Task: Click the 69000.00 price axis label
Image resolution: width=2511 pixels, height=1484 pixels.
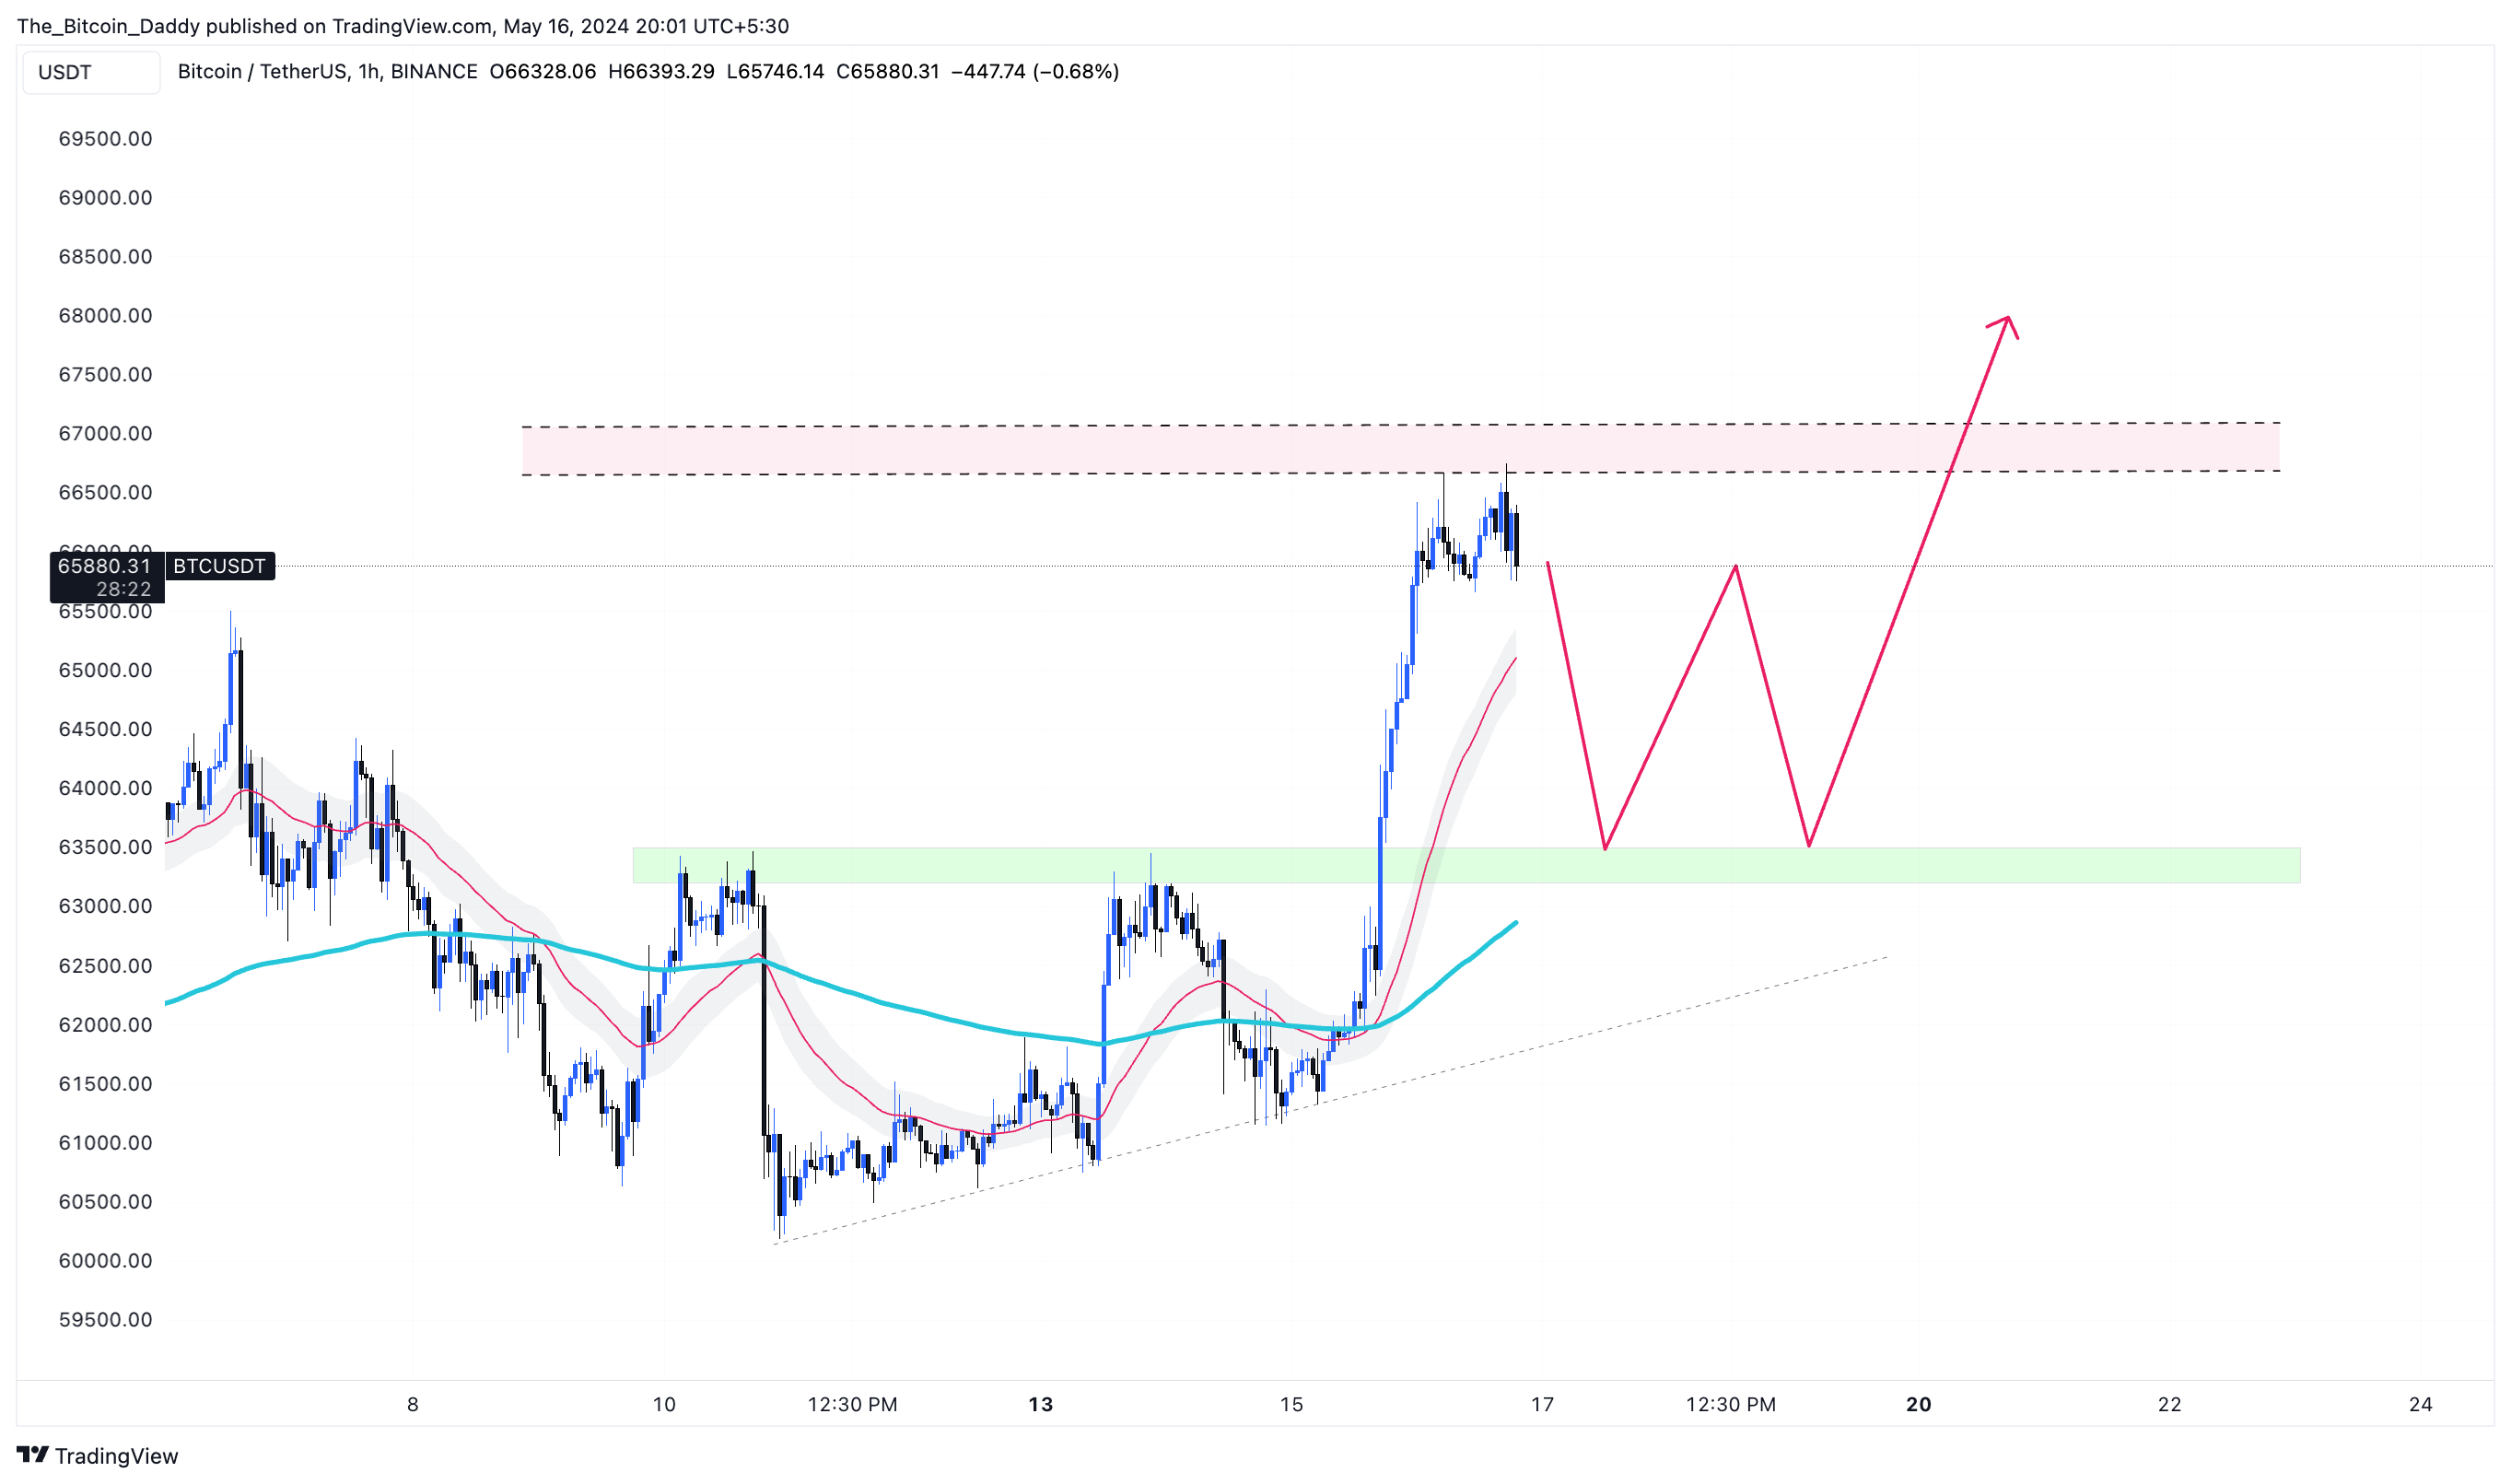Action: pyautogui.click(x=106, y=198)
